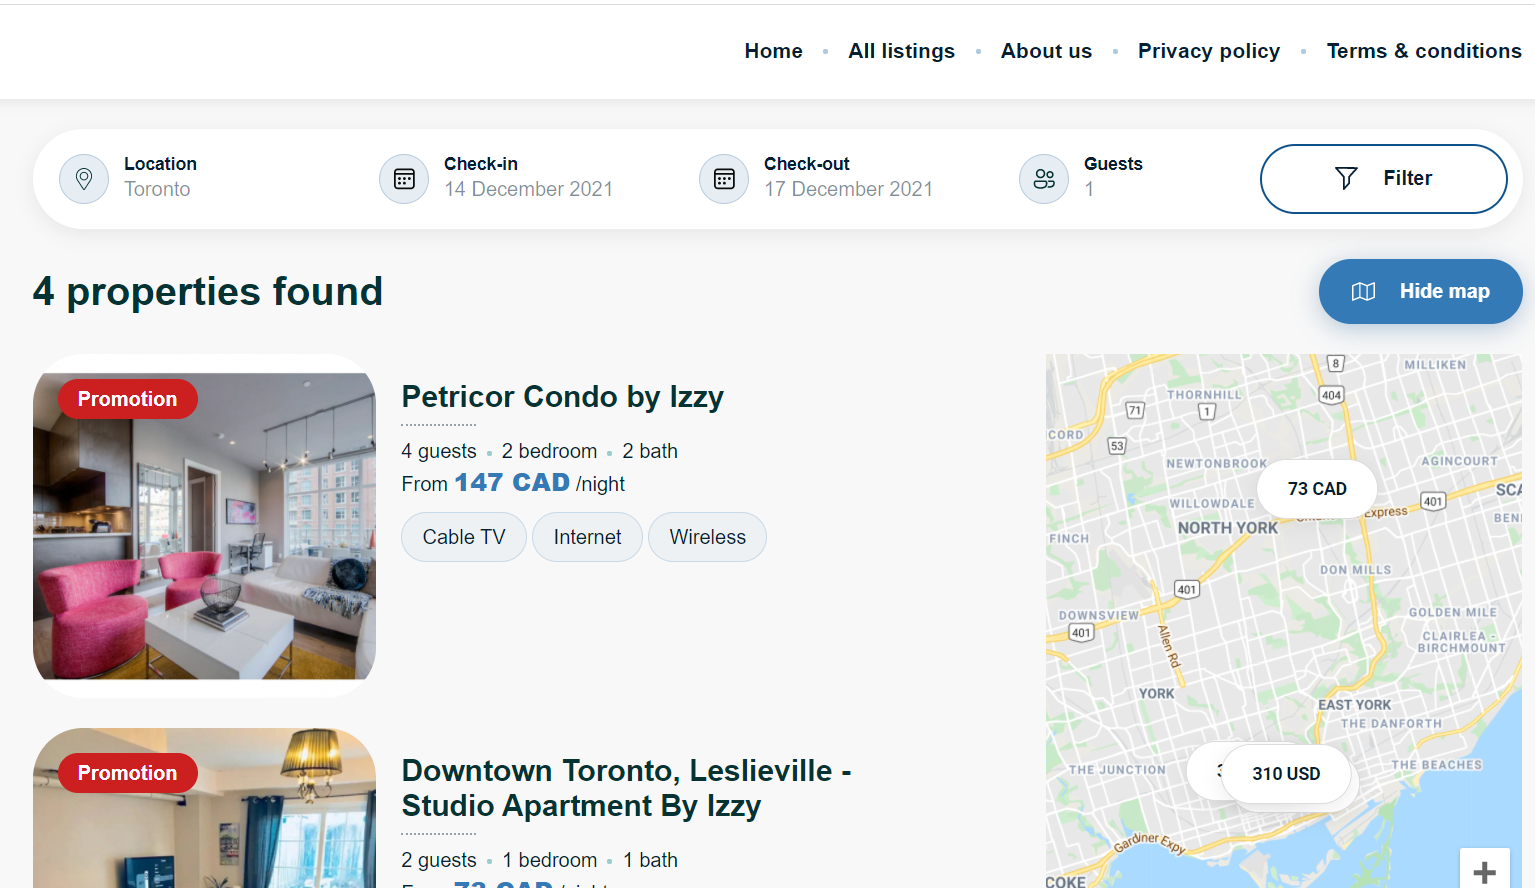The width and height of the screenshot is (1535, 888).
Task: Click the guests people icon
Action: [1043, 179]
